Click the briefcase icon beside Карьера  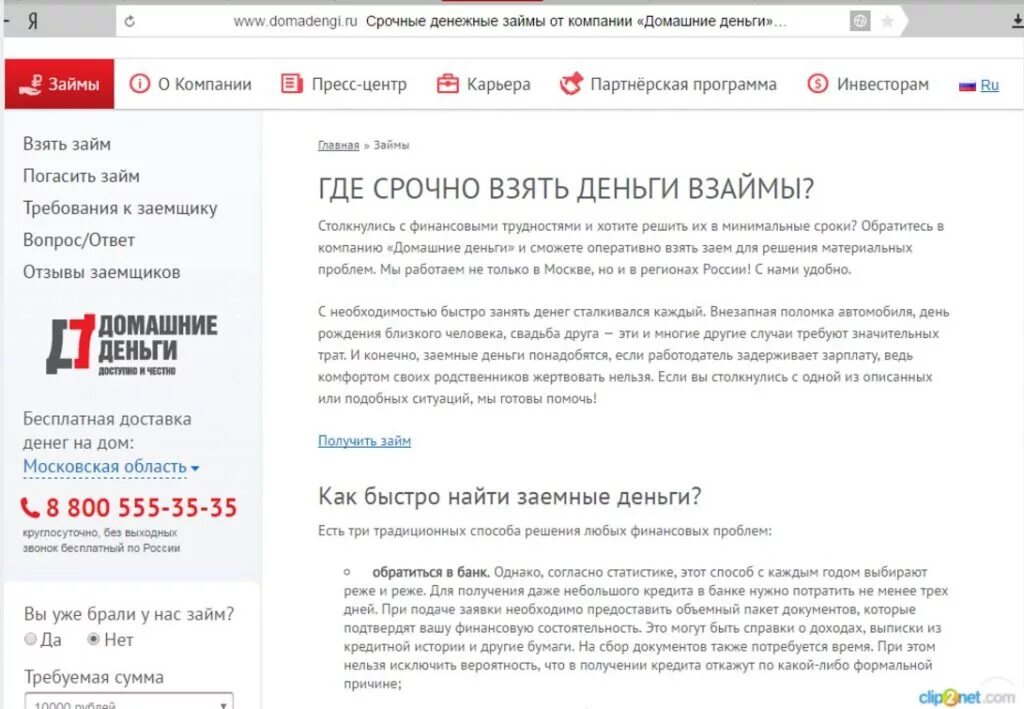[447, 84]
